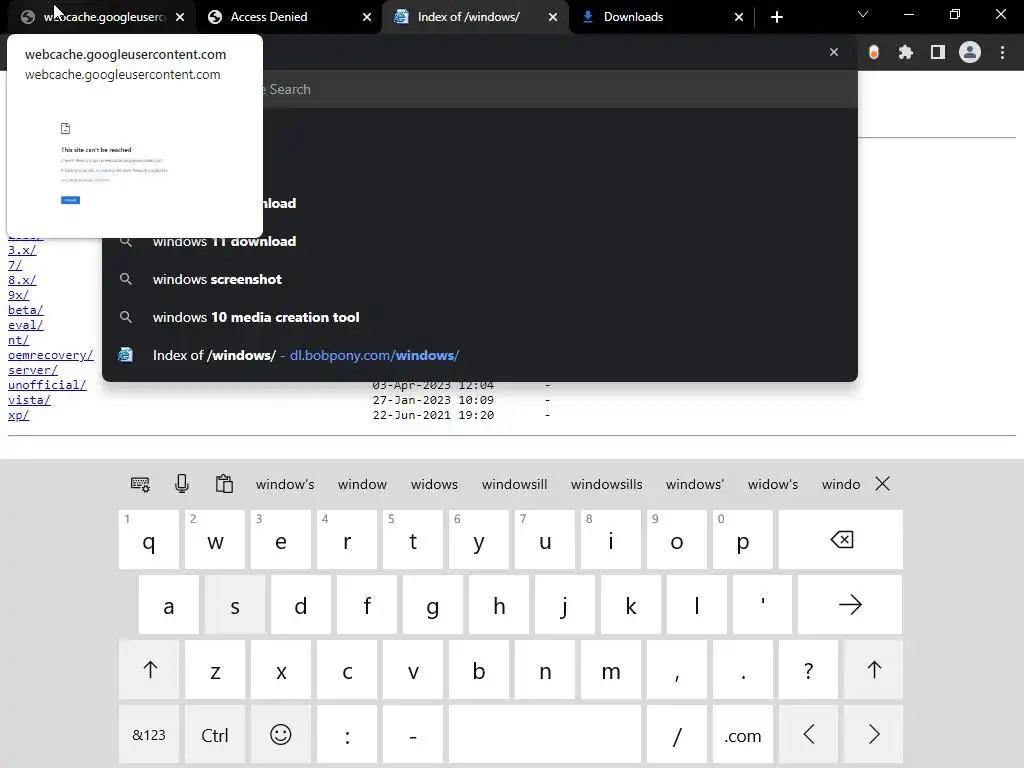Viewport: 1024px width, 768px height.
Task: Open the 8.x/ directory link
Action: pos(22,280)
